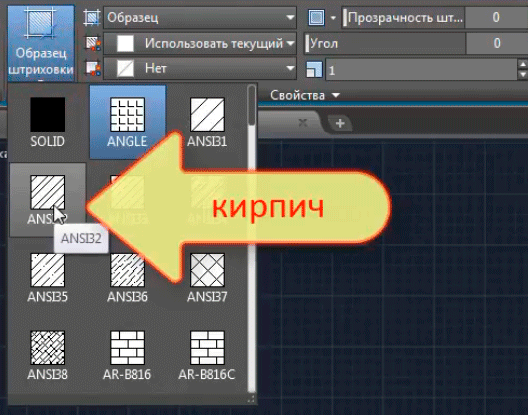This screenshot has height=415, width=528.
Task: Select the AR-B816 brick pattern
Action: [x=128, y=355]
